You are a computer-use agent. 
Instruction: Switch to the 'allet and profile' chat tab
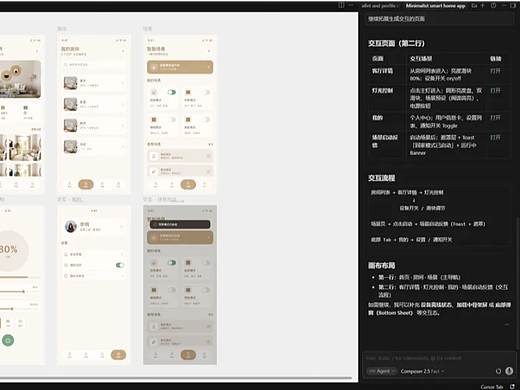pos(380,6)
